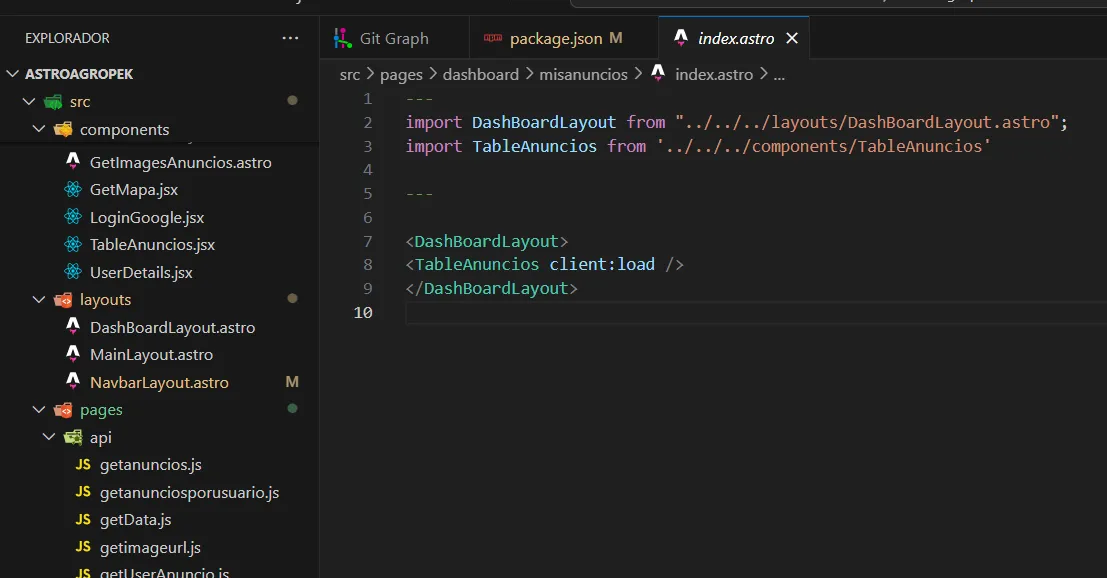The height and width of the screenshot is (578, 1107).
Task: Click misanuncios in the breadcrumb path
Action: pyautogui.click(x=583, y=75)
